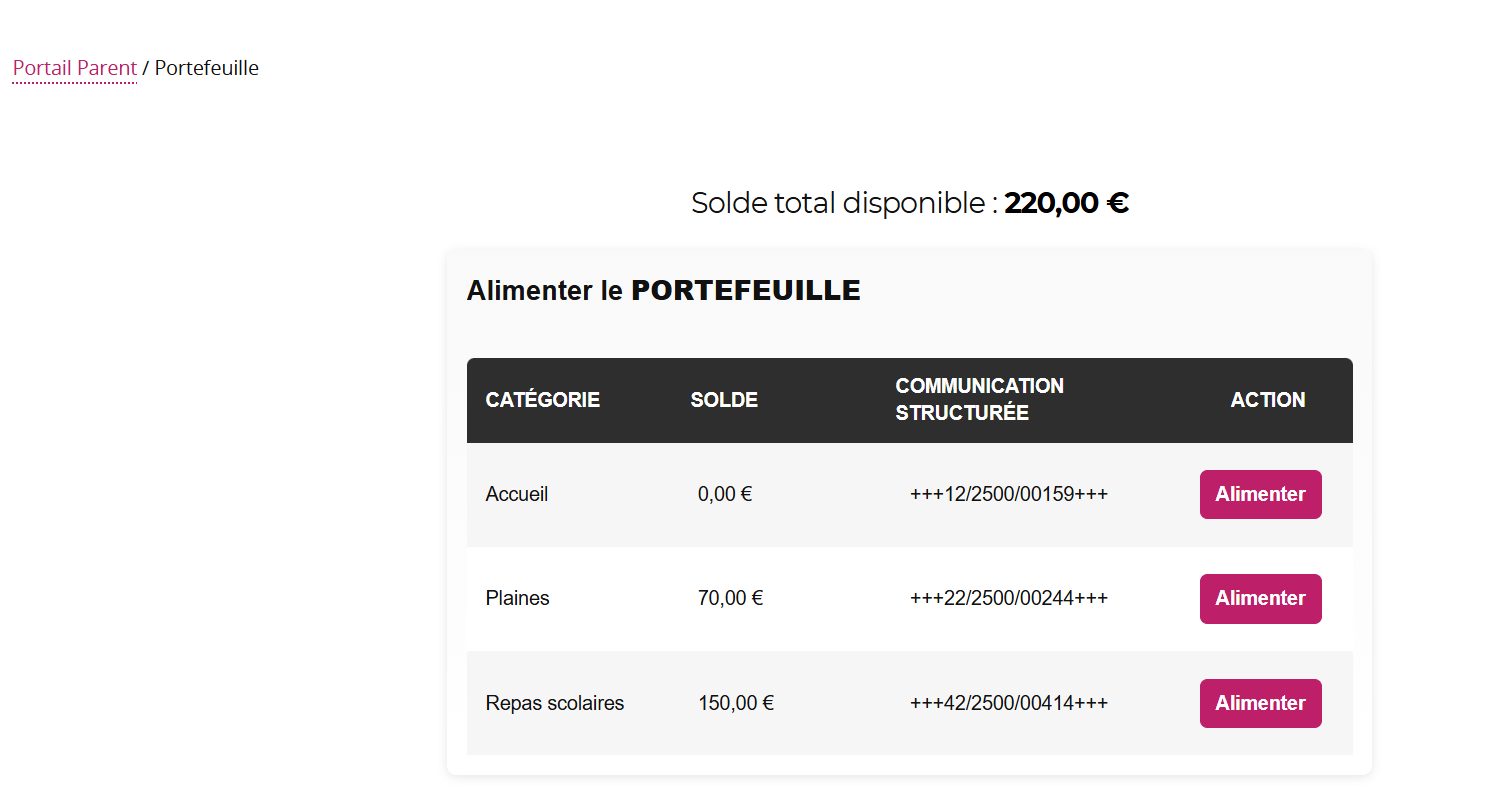Select the Plaines category row

517,598
